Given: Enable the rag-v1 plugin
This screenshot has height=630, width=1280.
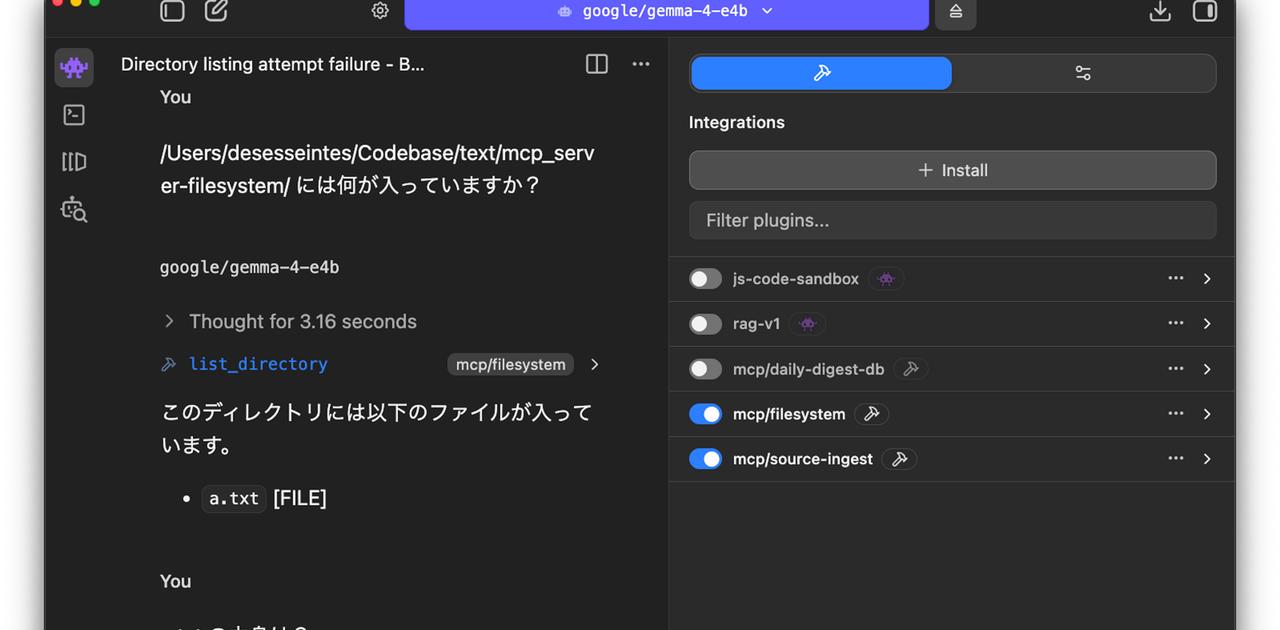Looking at the screenshot, I should tap(705, 324).
